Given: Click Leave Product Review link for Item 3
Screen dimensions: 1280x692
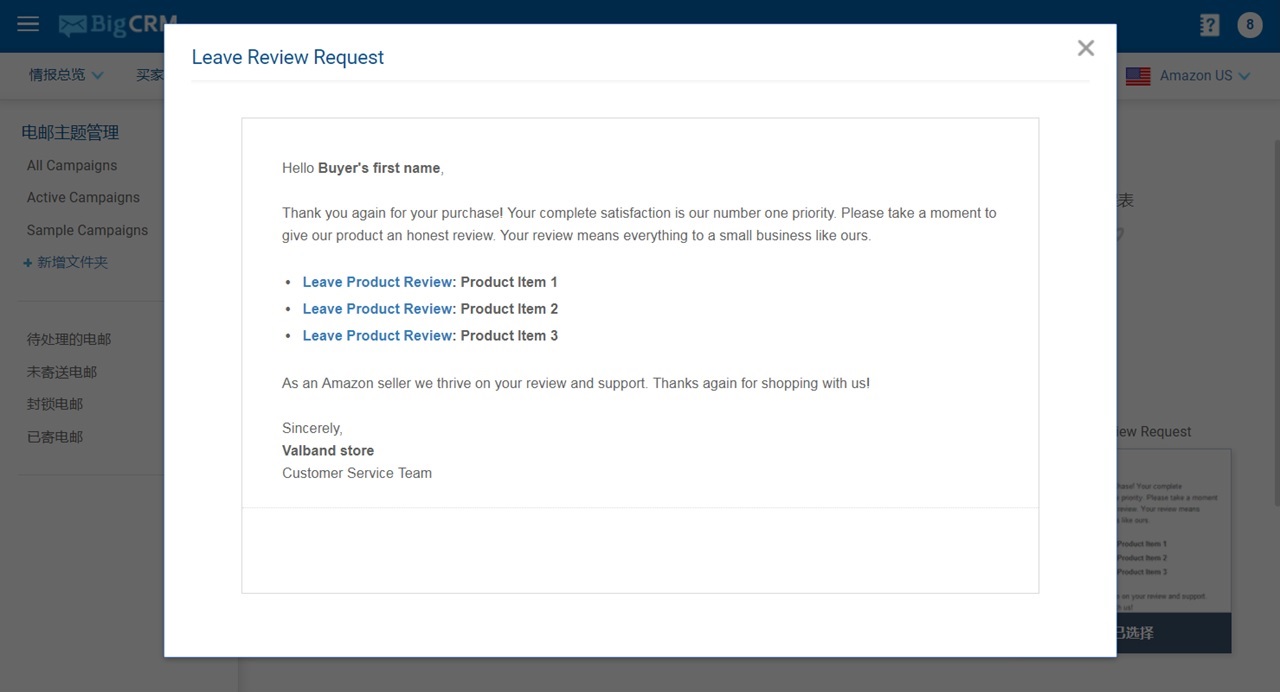Looking at the screenshot, I should click(378, 336).
